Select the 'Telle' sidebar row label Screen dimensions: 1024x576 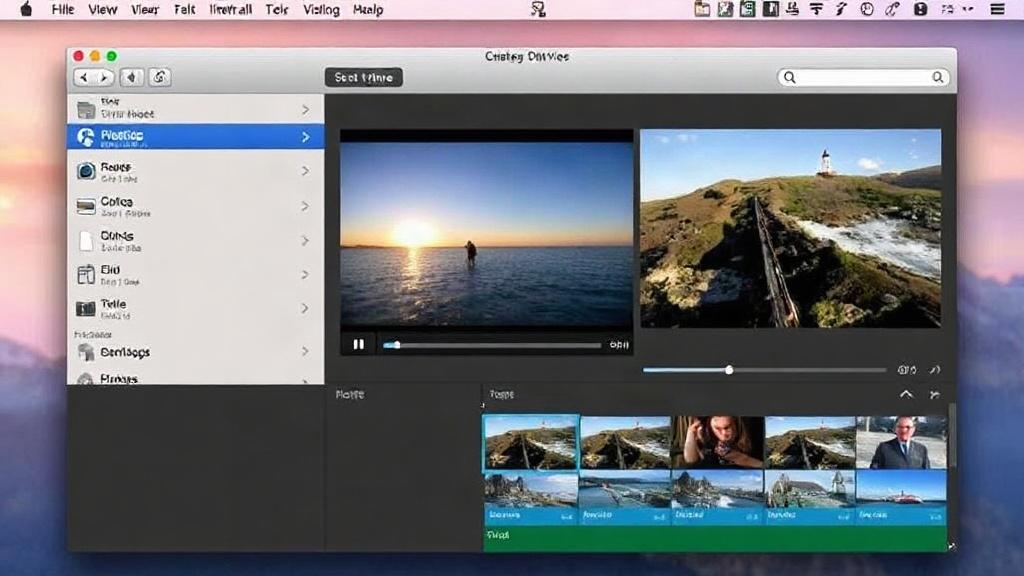(113, 304)
